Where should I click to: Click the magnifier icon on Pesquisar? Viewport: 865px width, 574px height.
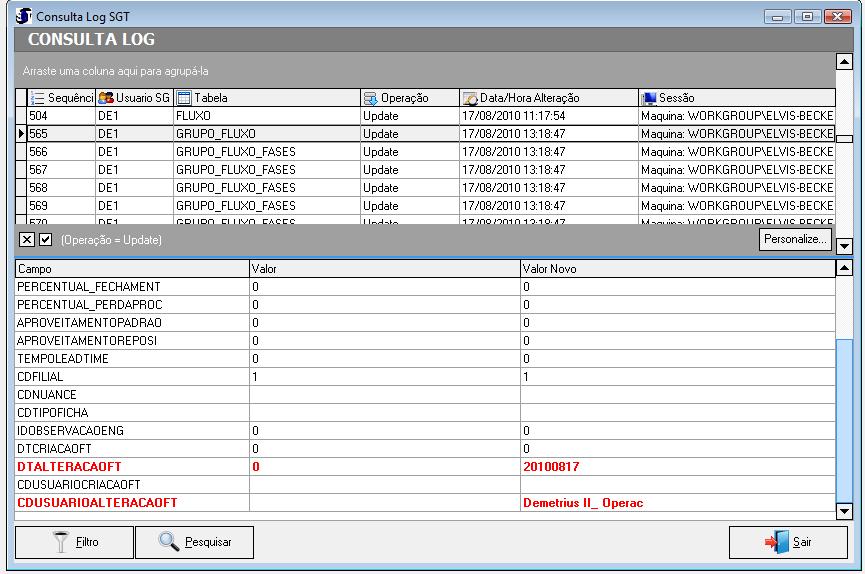[170, 542]
